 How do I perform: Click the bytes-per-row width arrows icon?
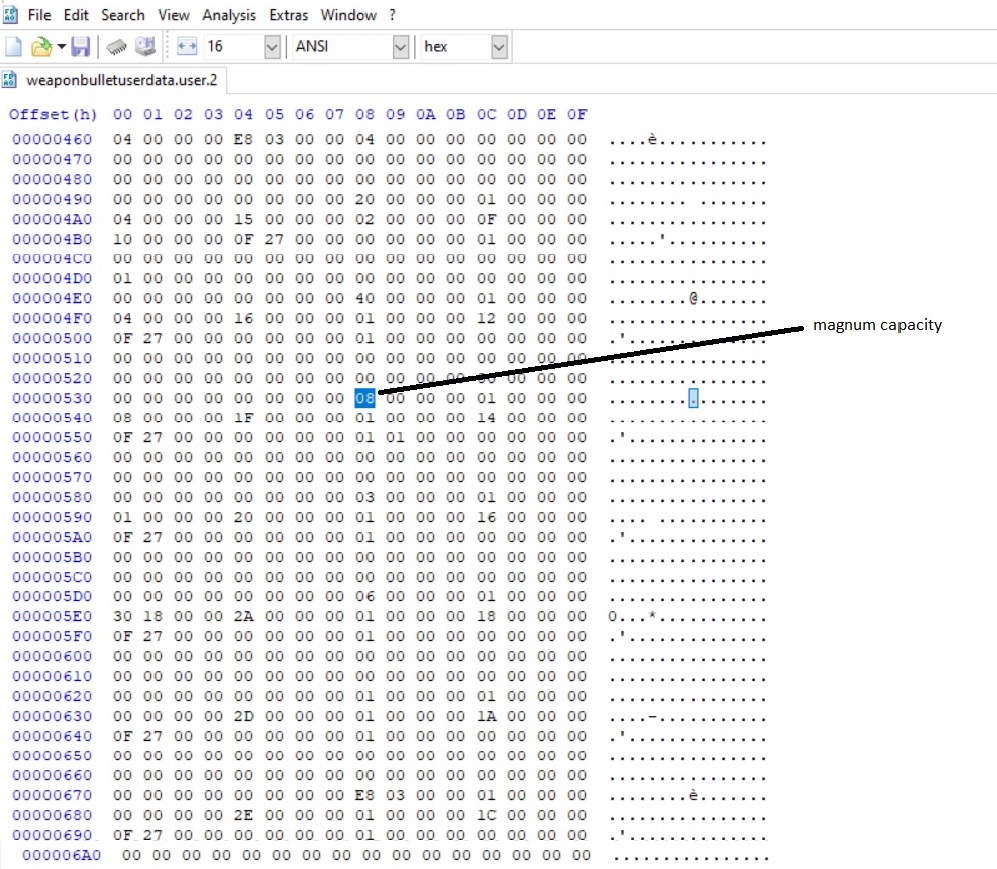(187, 46)
